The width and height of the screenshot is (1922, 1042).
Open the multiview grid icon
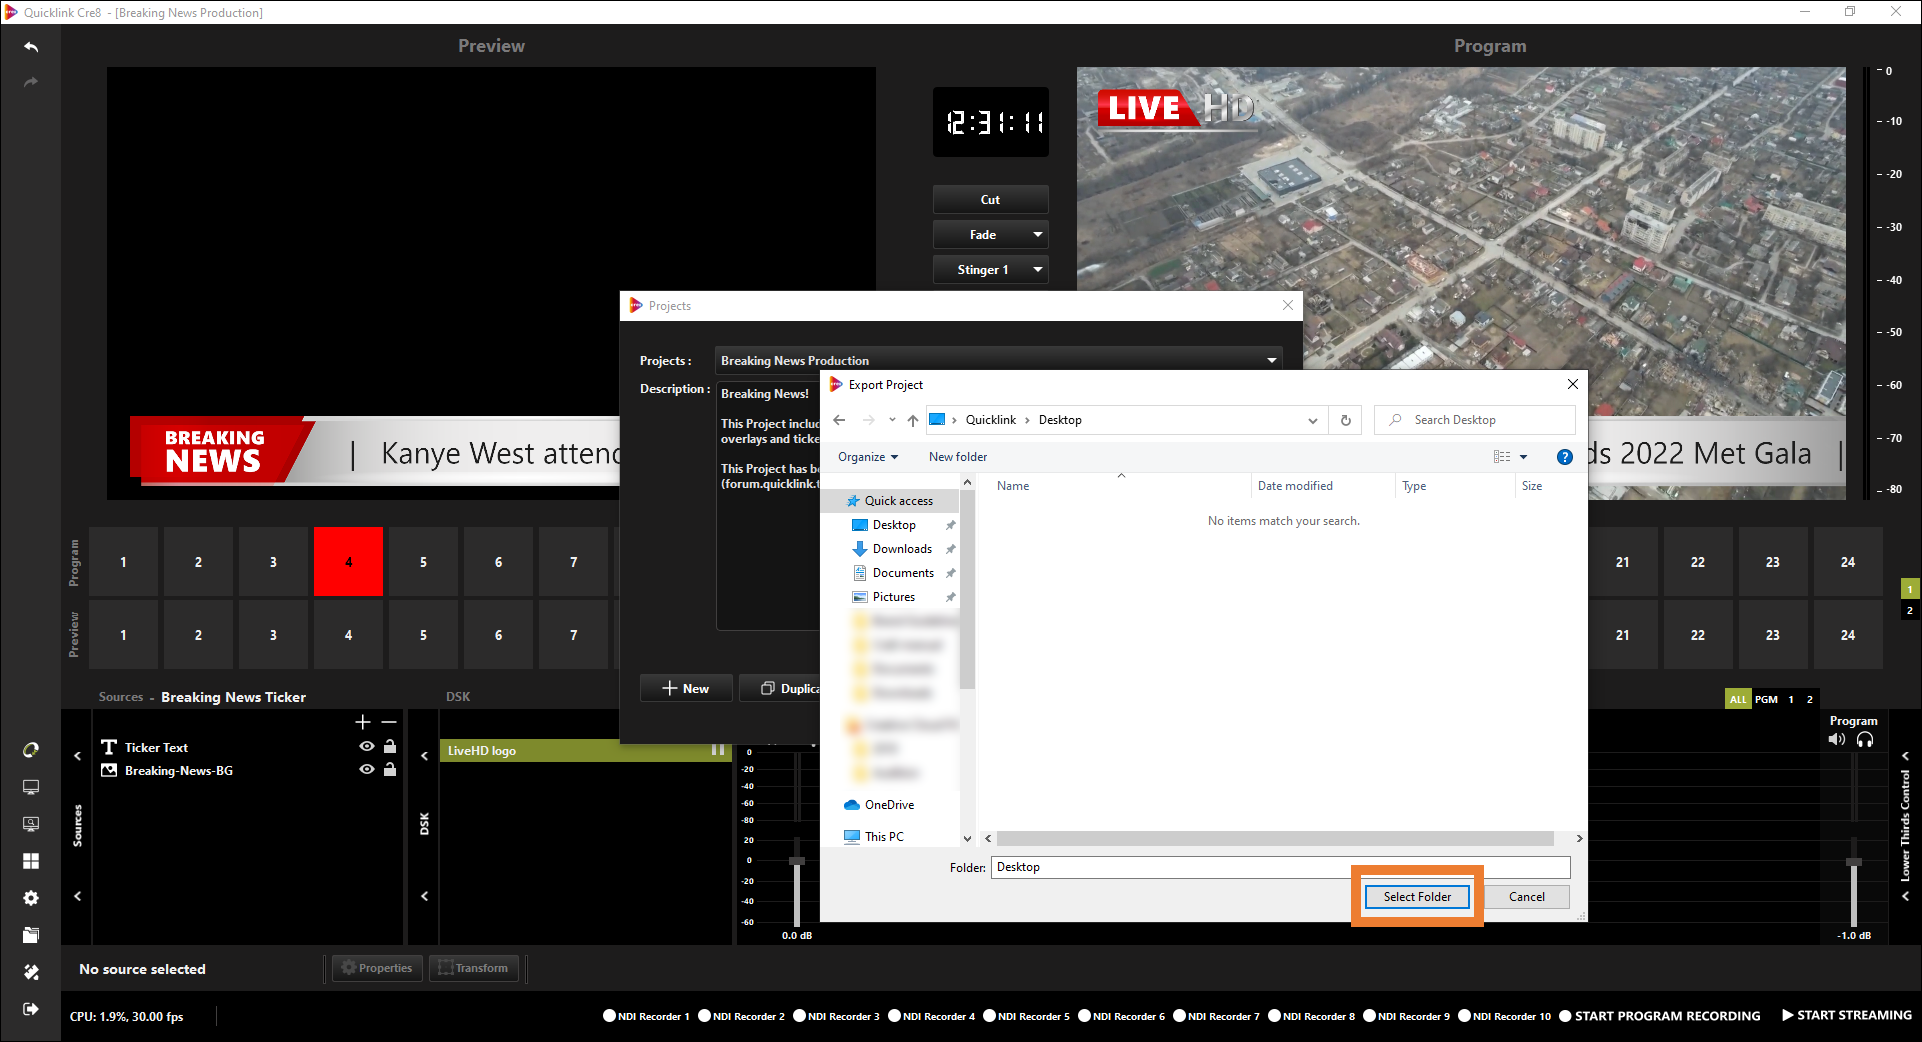click(x=31, y=861)
